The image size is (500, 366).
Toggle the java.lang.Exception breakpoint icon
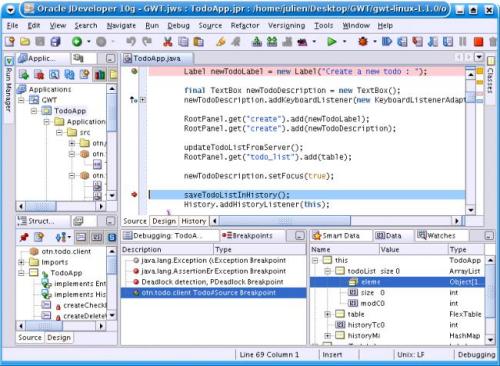coord(136,260)
